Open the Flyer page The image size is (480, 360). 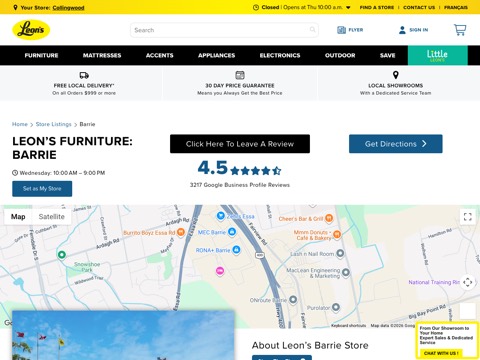(350, 30)
